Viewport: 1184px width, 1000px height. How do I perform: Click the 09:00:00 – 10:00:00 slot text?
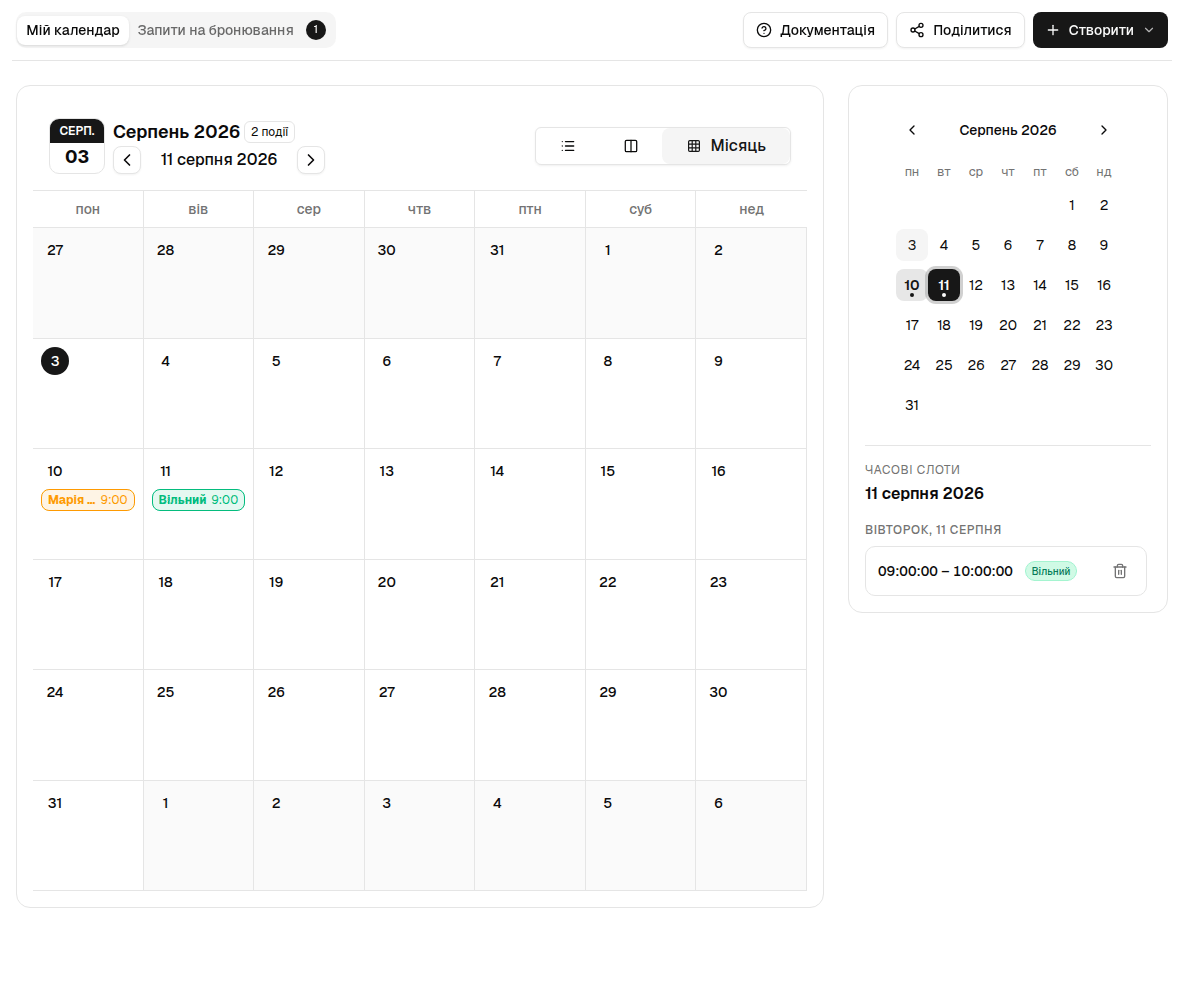coord(945,572)
